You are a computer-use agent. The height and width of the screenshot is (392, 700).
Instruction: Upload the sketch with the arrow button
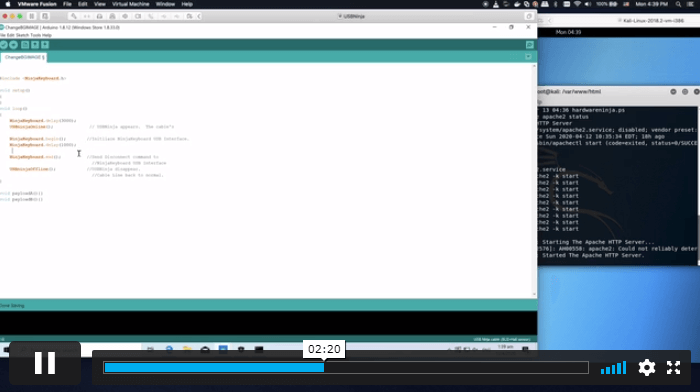tap(13, 45)
